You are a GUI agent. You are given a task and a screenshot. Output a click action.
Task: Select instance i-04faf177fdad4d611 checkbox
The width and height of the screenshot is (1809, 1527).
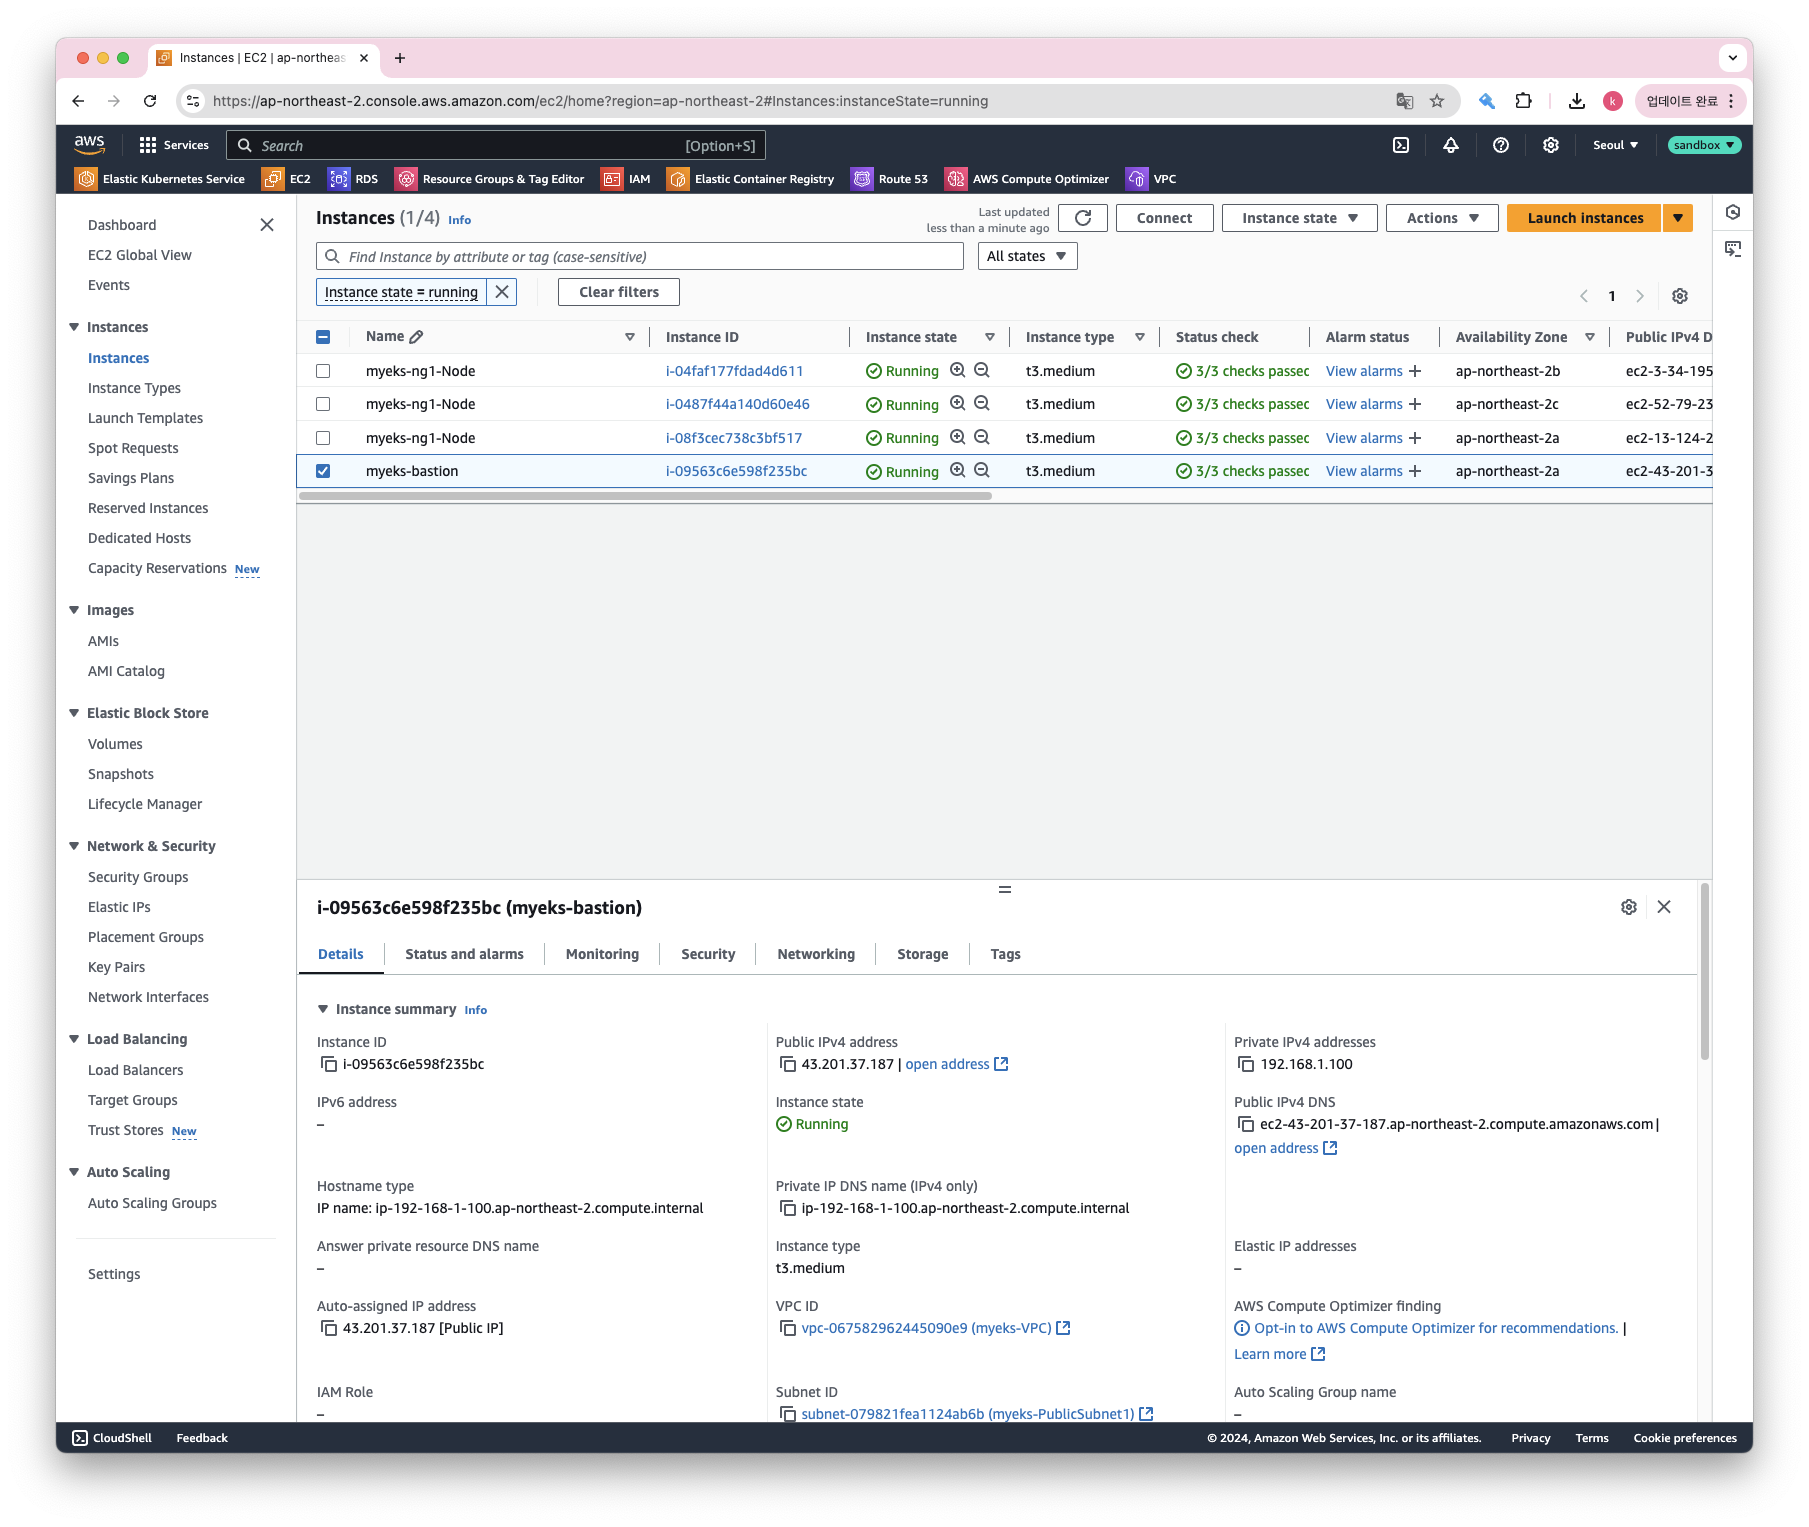(x=323, y=371)
